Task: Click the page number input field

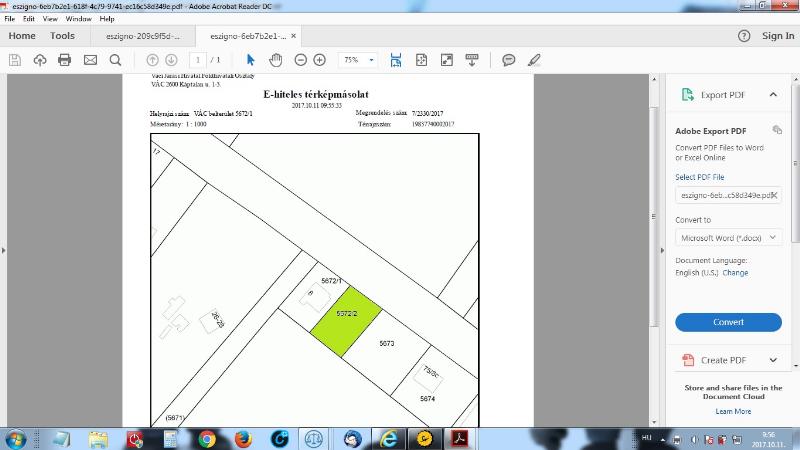Action: click(201, 60)
